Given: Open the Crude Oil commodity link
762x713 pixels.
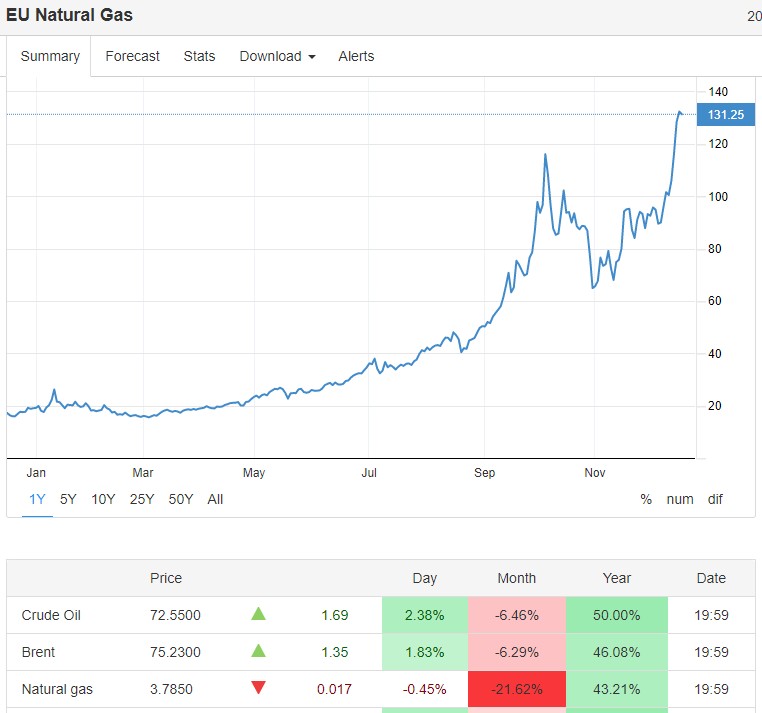Looking at the screenshot, I should tap(51, 615).
